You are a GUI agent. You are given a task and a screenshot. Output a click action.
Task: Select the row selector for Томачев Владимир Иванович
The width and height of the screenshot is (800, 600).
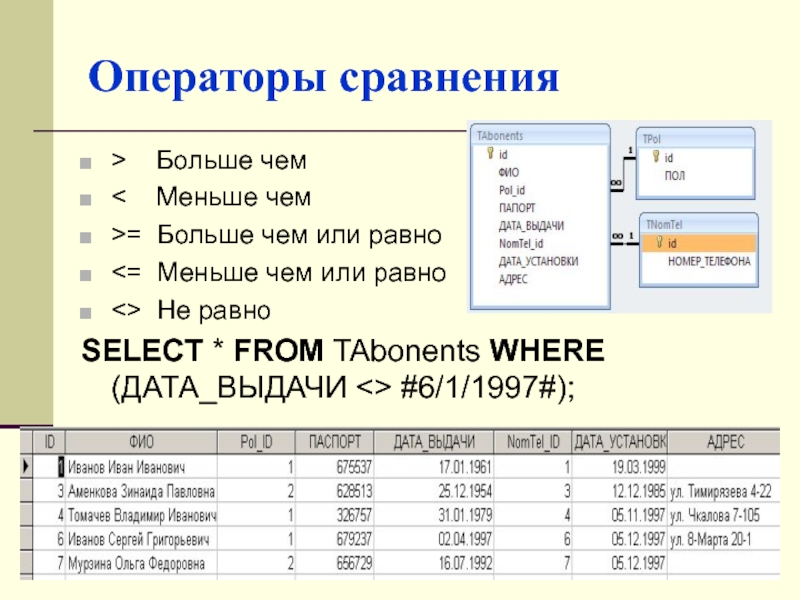[26, 515]
